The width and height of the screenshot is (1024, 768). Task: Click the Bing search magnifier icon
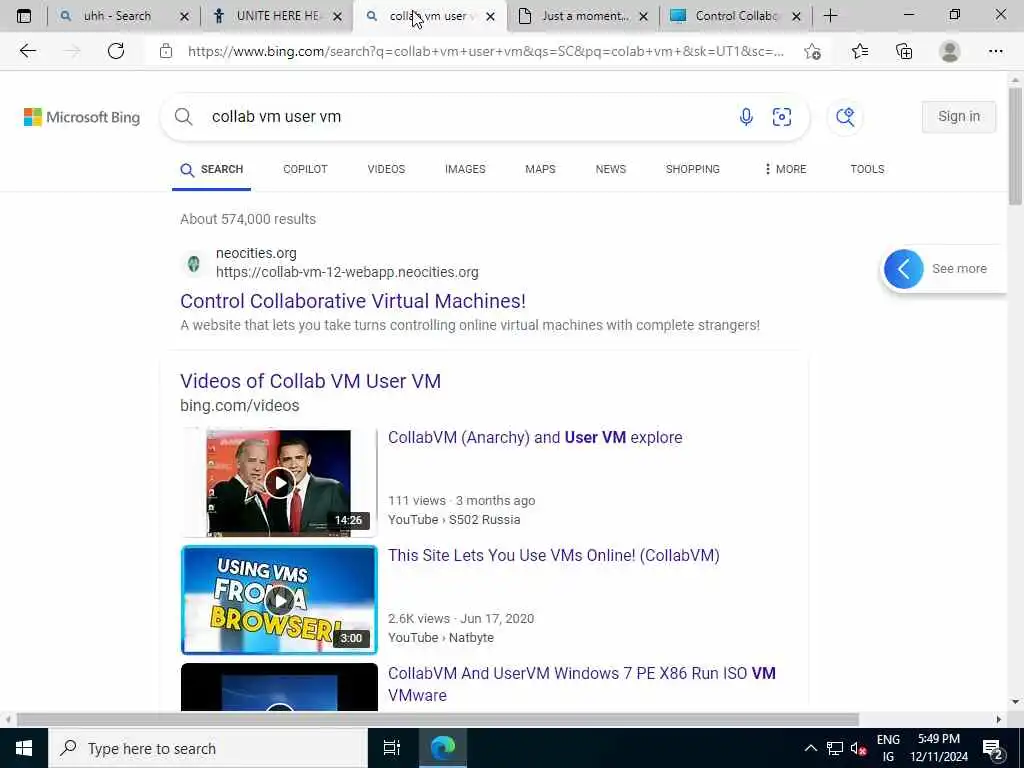coord(184,117)
